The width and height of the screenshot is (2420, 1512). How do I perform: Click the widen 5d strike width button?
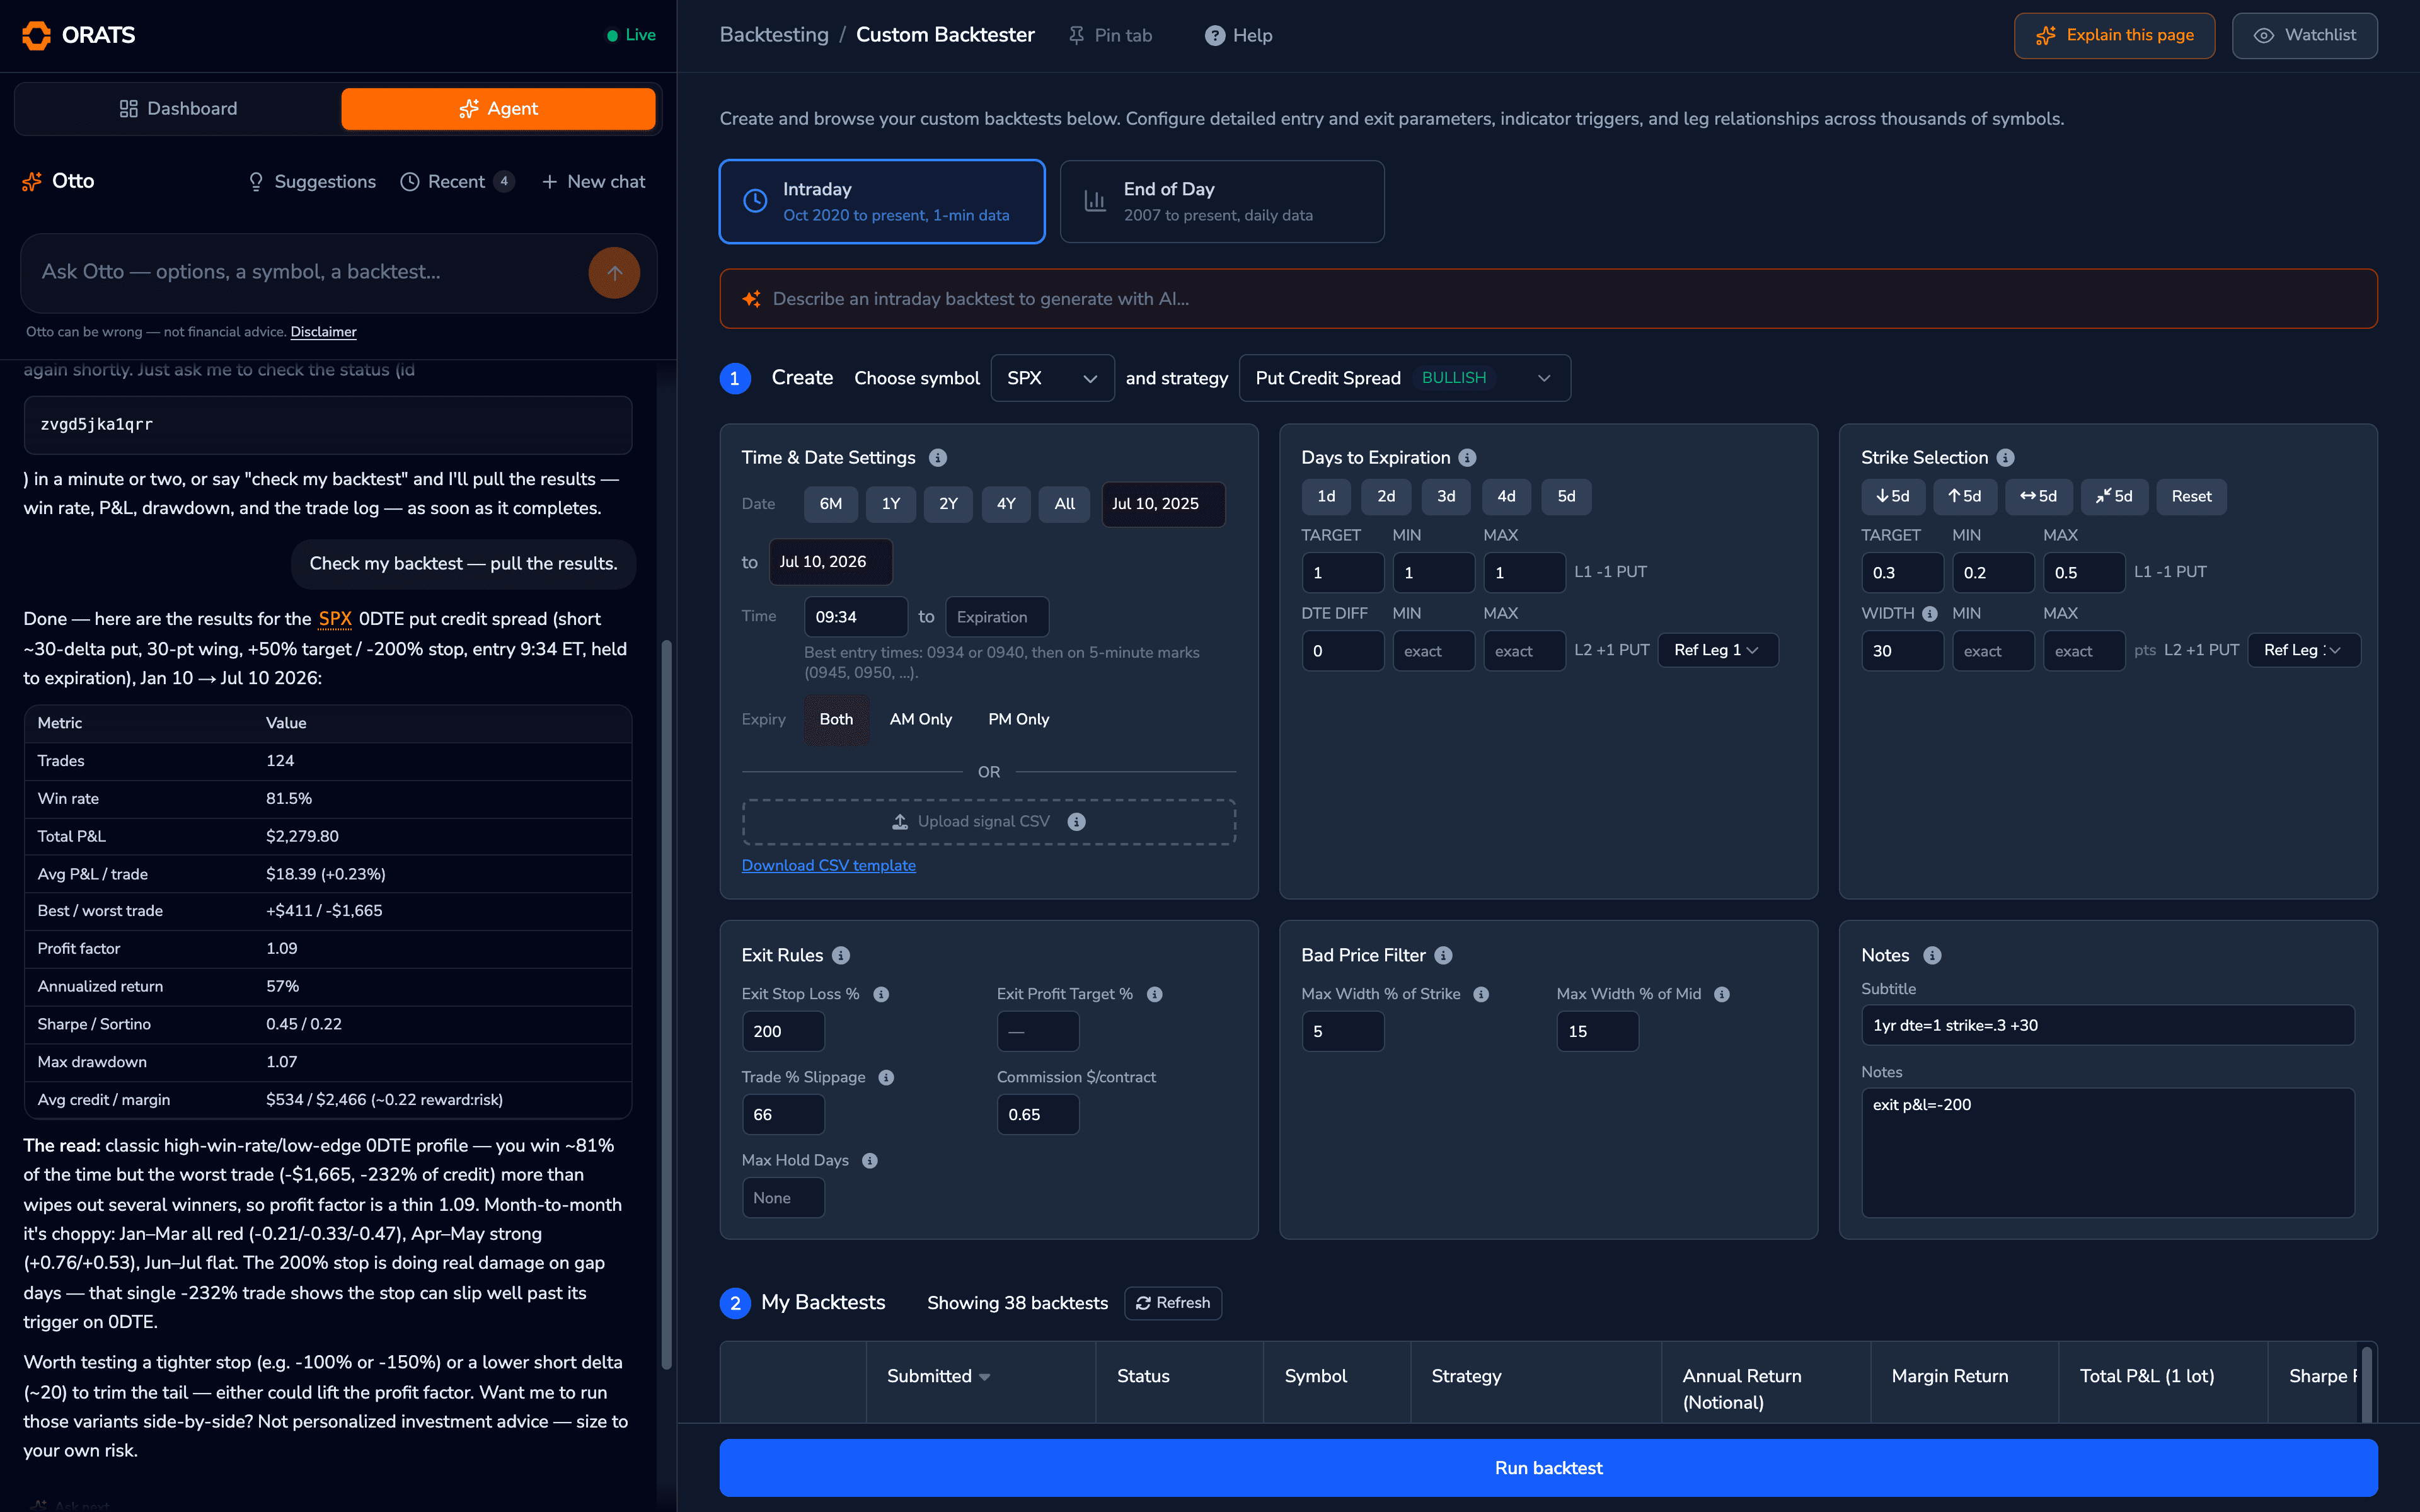coord(2038,496)
